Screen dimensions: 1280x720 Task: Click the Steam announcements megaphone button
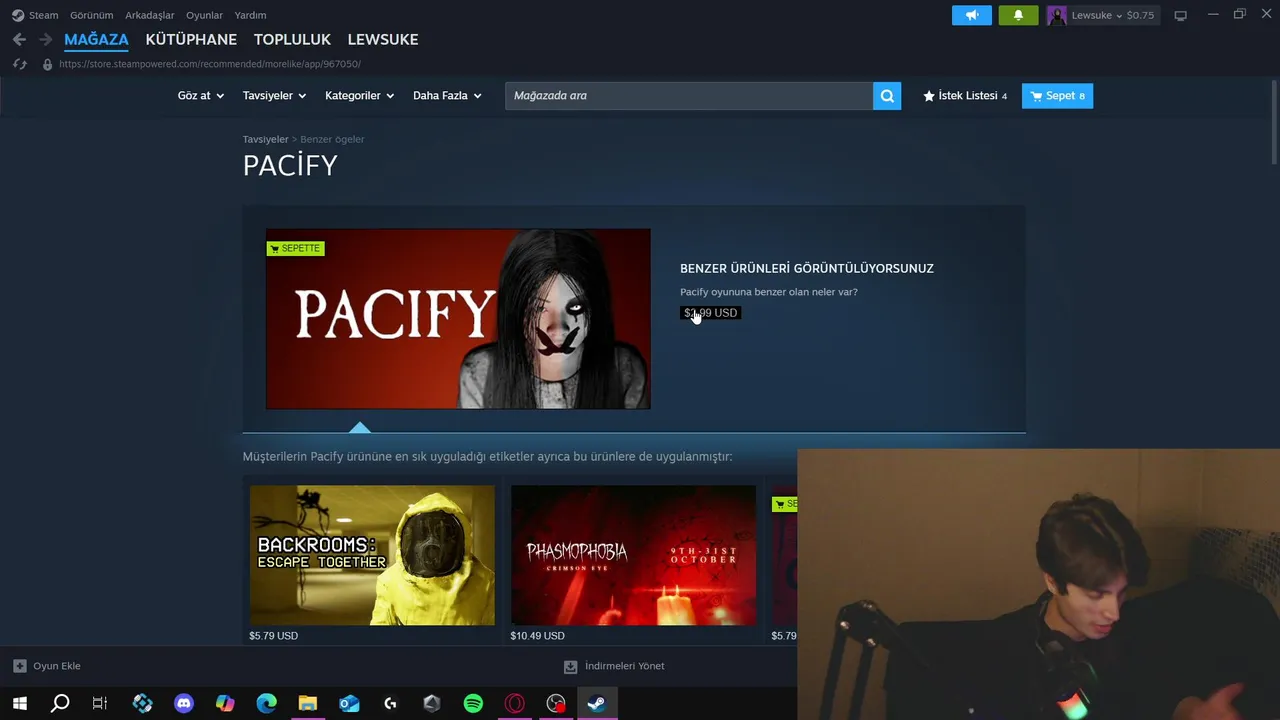[972, 15]
